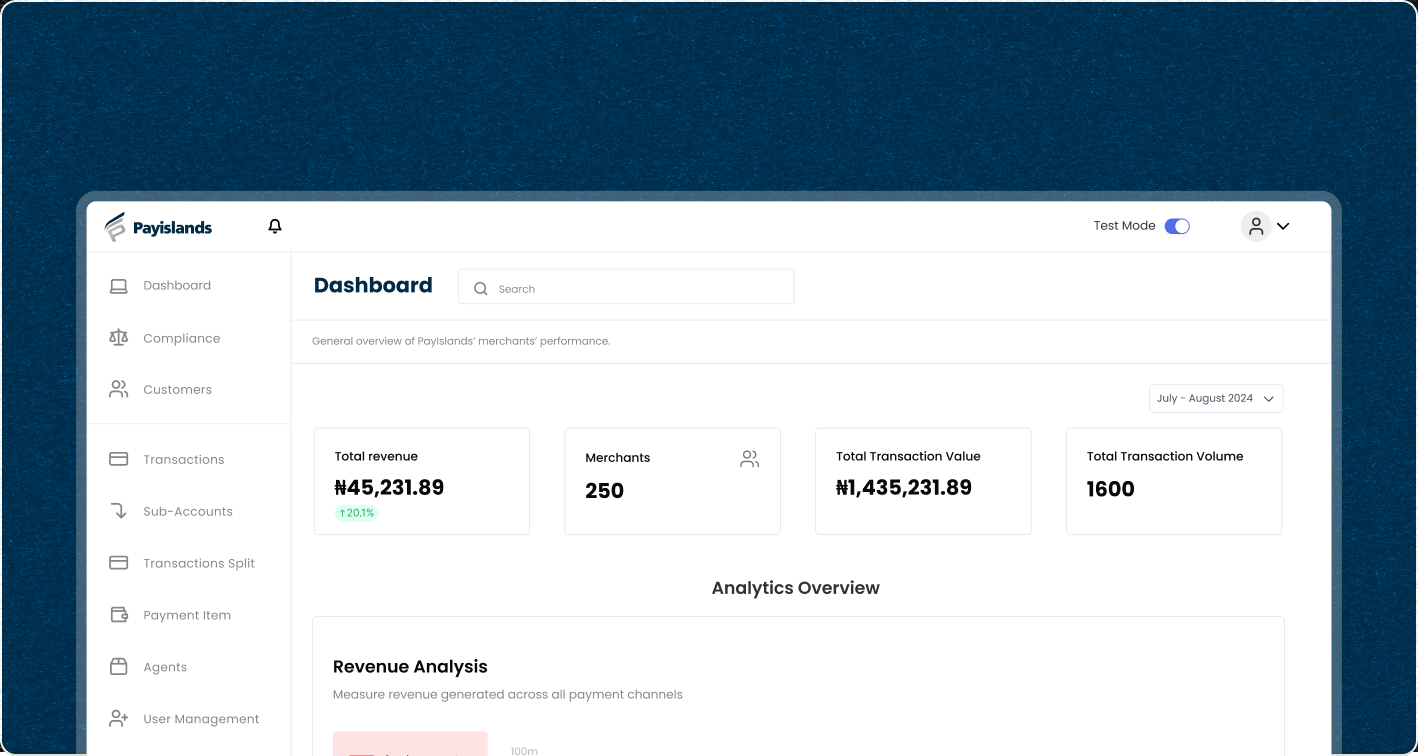Select the Payislands logo
The width and height of the screenshot is (1418, 756).
(x=157, y=227)
